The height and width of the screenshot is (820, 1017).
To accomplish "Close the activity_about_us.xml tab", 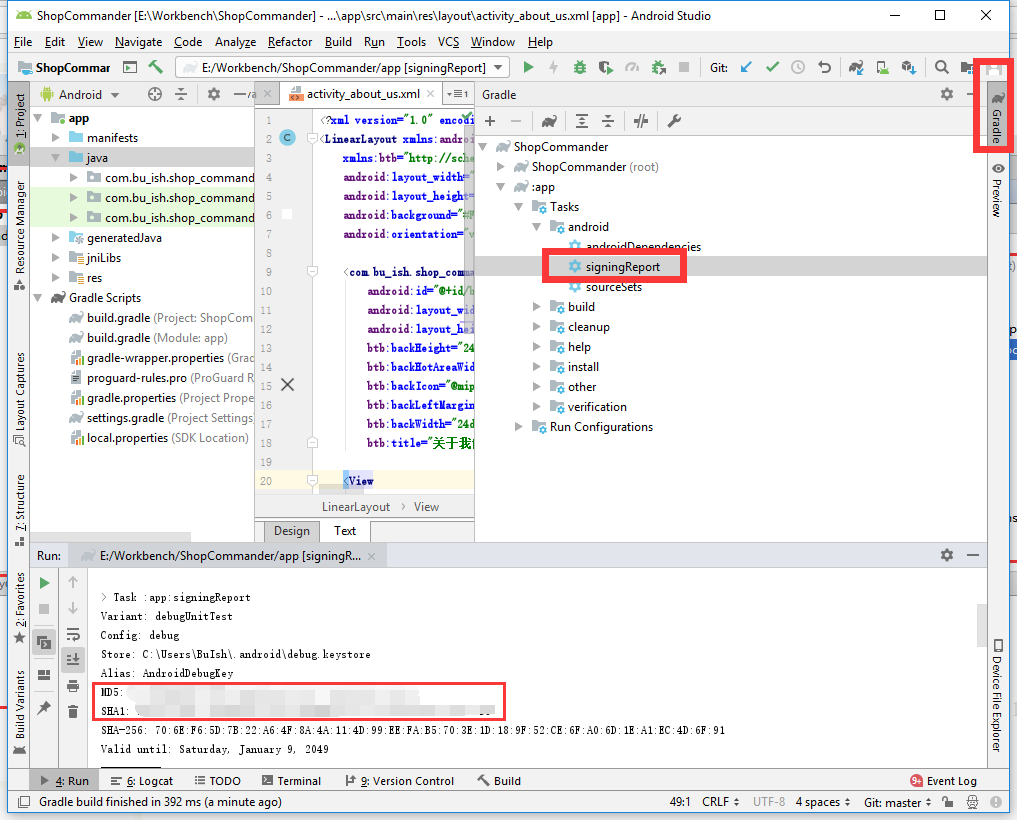I will 430,94.
